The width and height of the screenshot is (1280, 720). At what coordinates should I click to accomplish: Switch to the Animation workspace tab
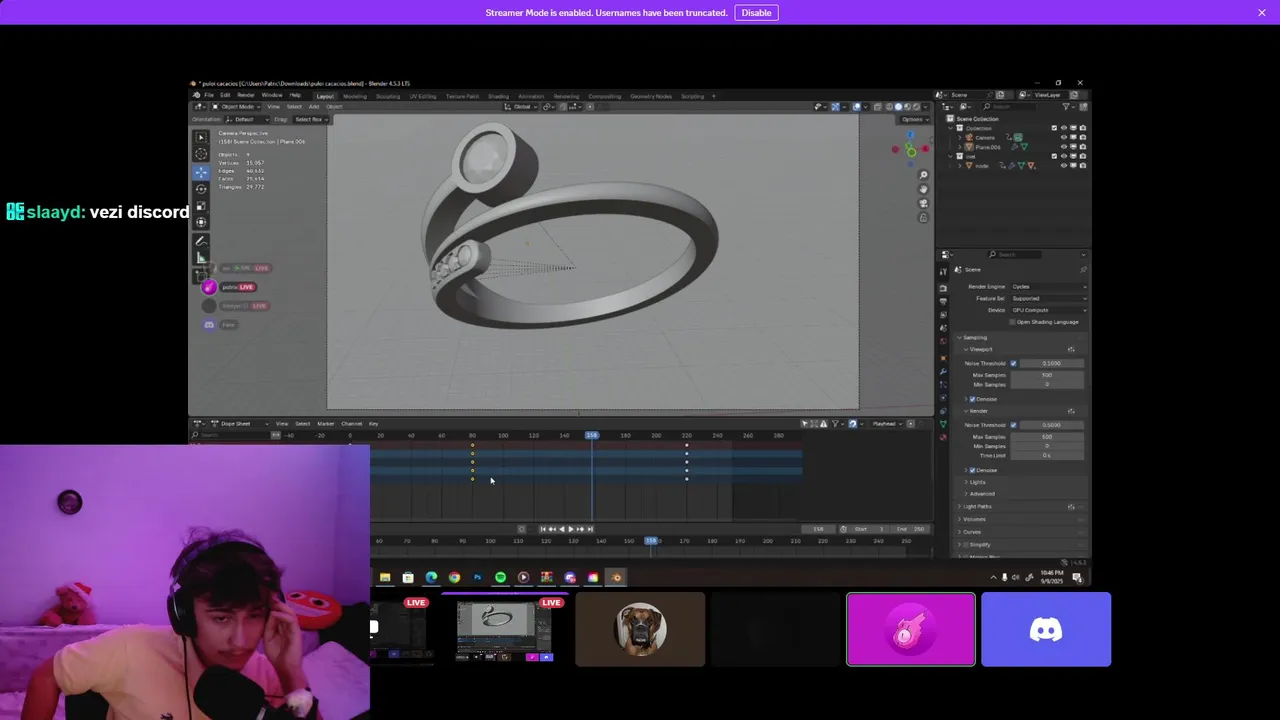[x=531, y=96]
